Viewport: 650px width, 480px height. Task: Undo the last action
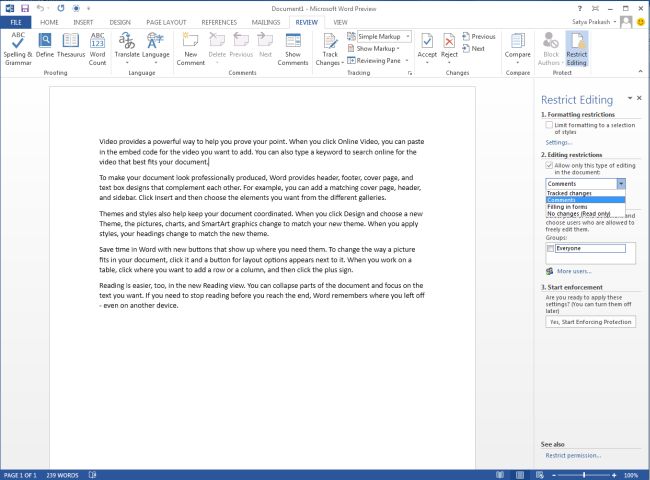tap(40, 8)
